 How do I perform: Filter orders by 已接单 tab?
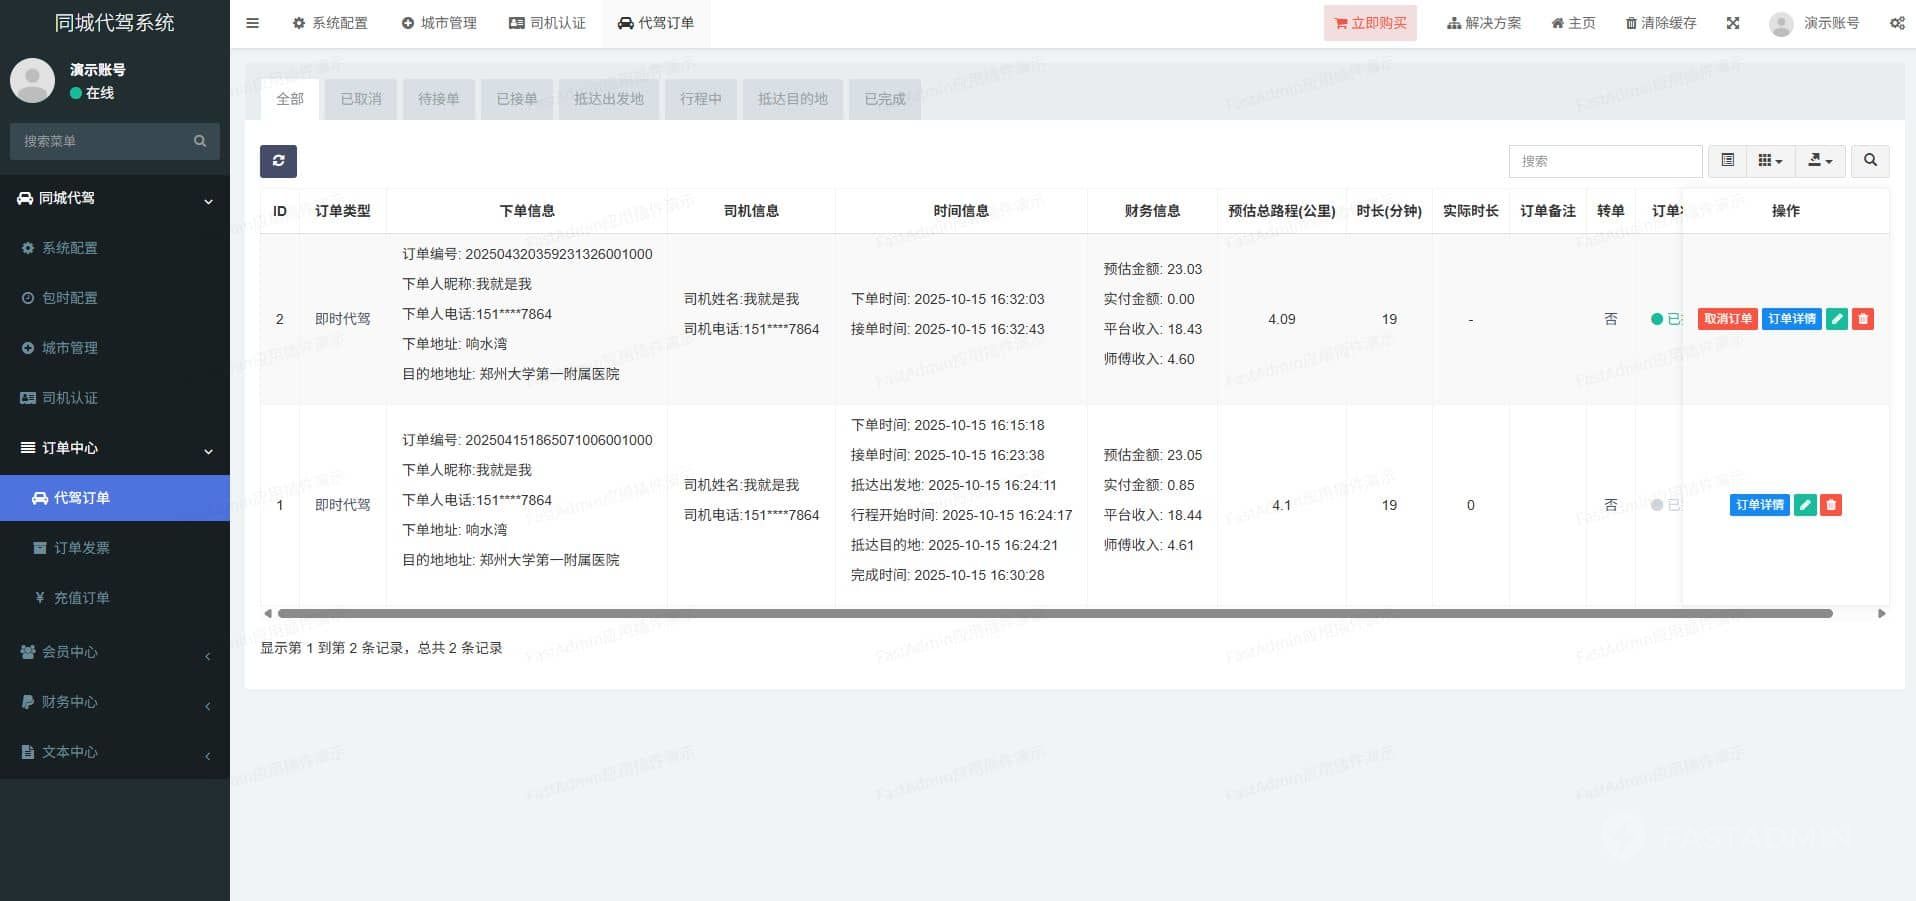pyautogui.click(x=517, y=99)
